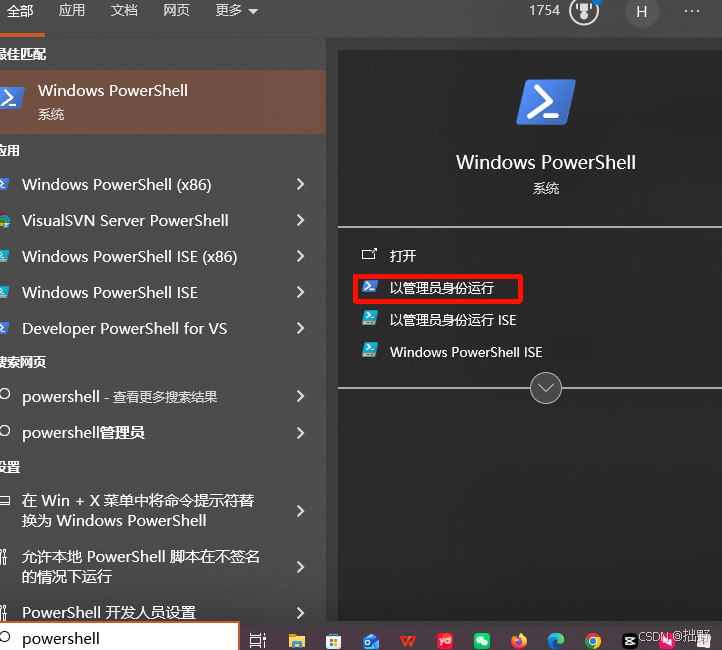Image resolution: width=722 pixels, height=650 pixels.
Task: Choose 以管理员身份运行 for PowerShell
Action: point(442,288)
